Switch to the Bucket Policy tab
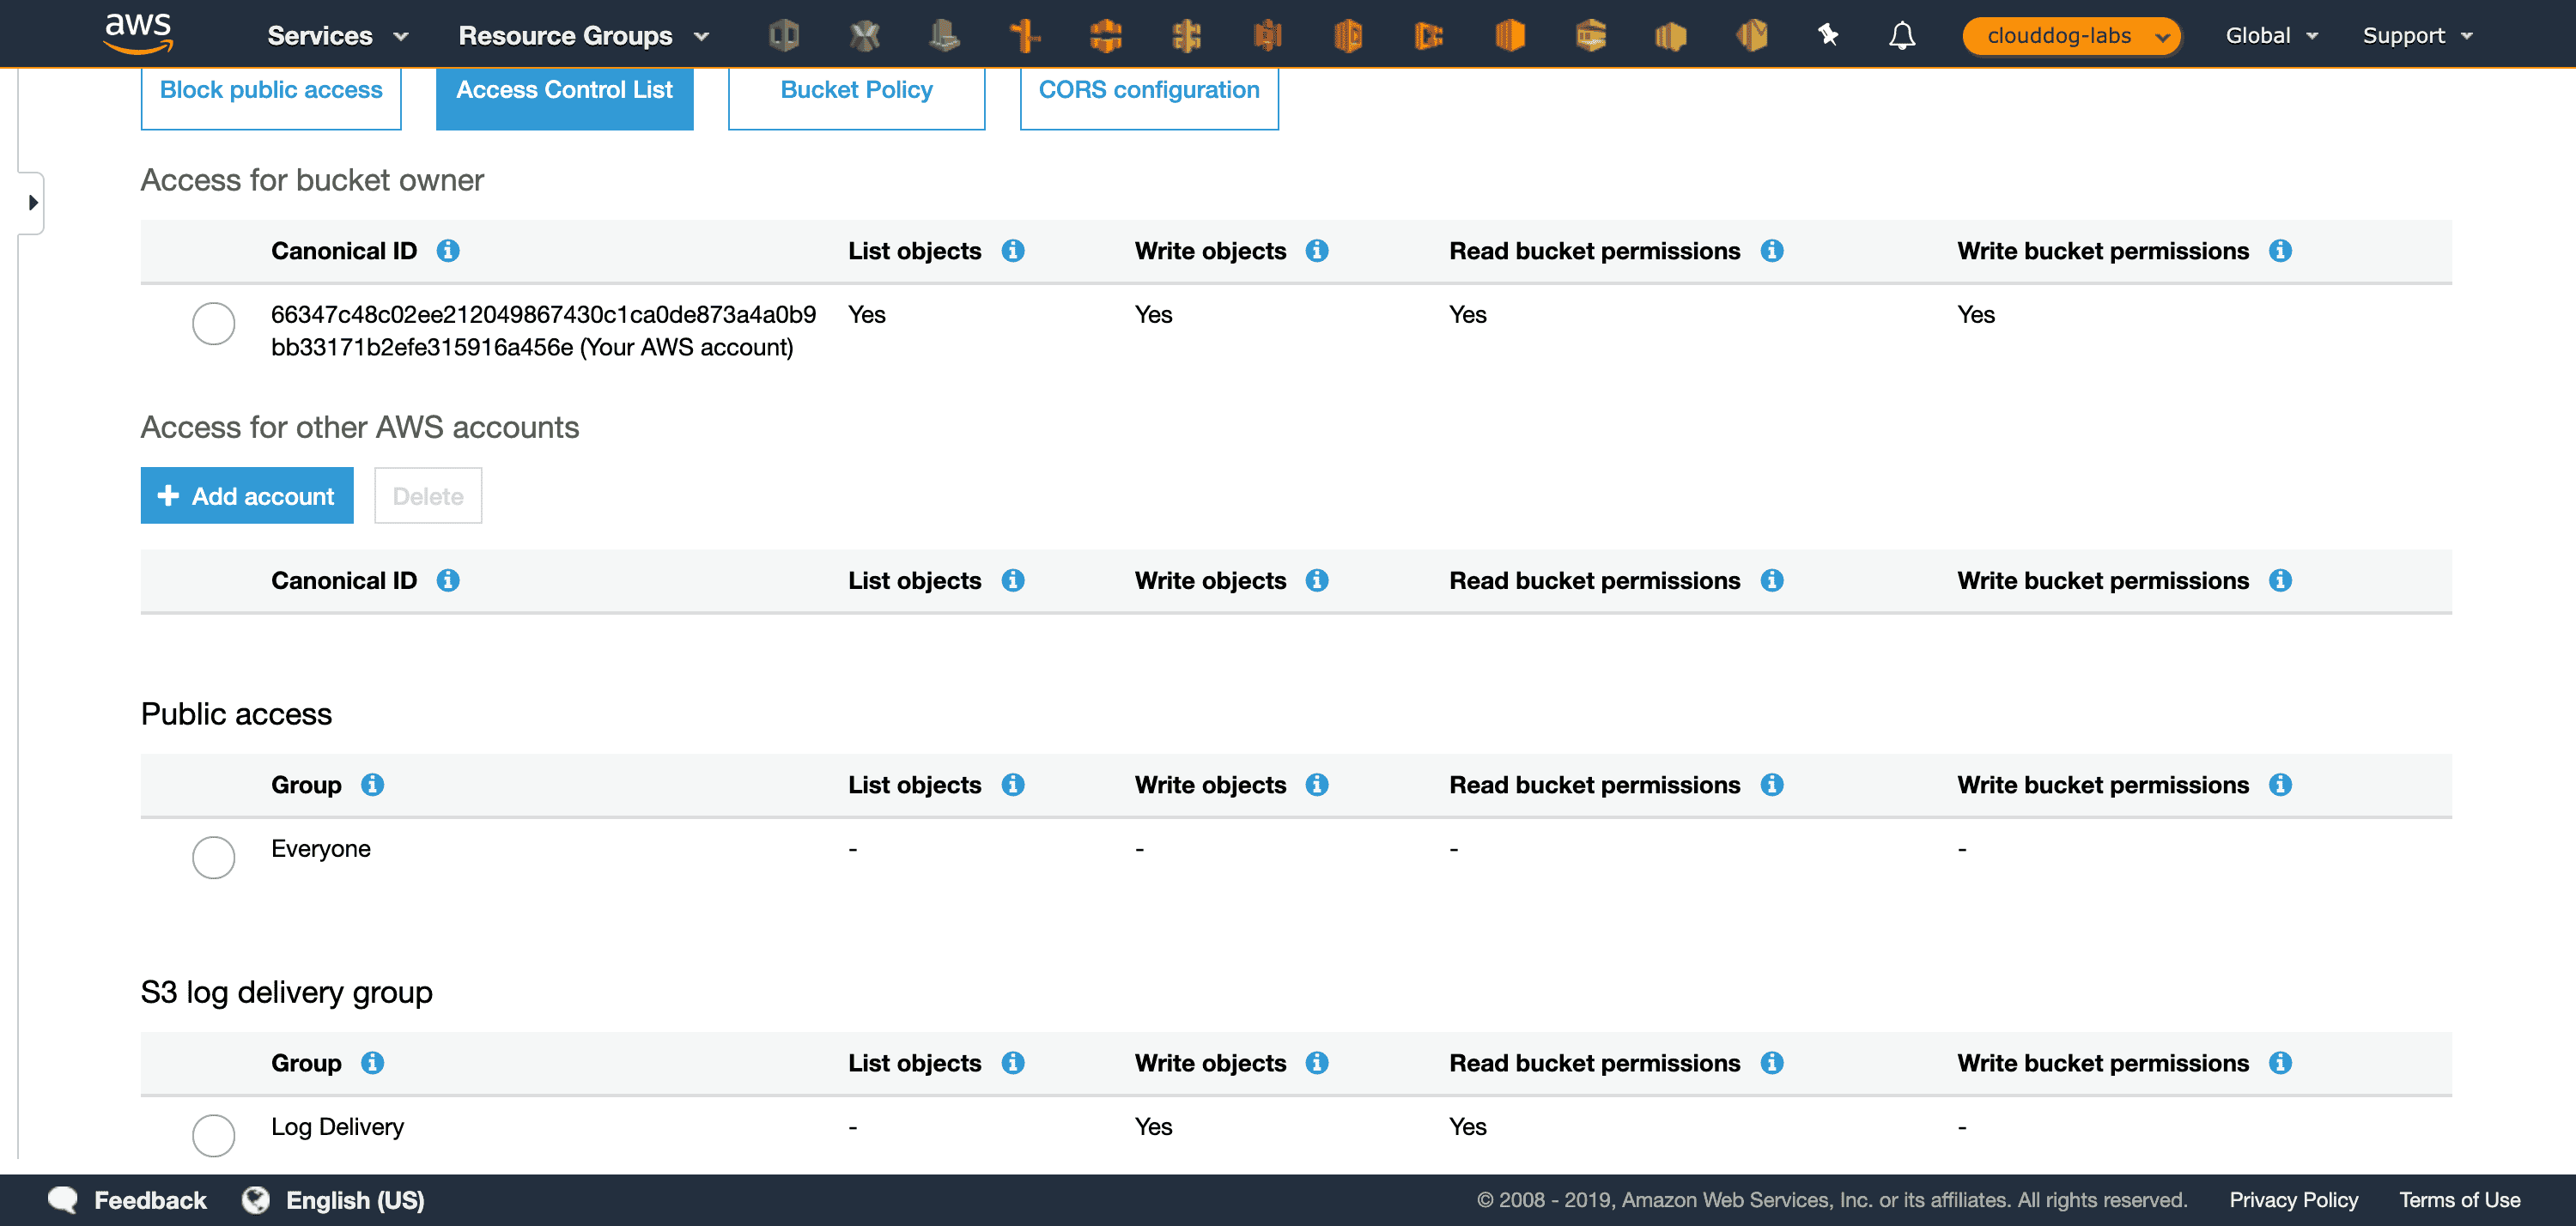This screenshot has height=1226, width=2576. click(x=856, y=91)
